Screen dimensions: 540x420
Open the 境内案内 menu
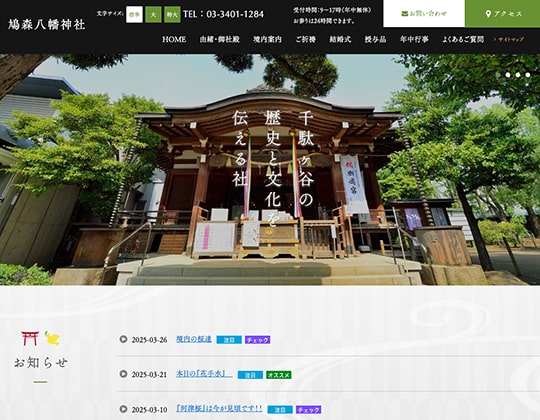pos(268,39)
